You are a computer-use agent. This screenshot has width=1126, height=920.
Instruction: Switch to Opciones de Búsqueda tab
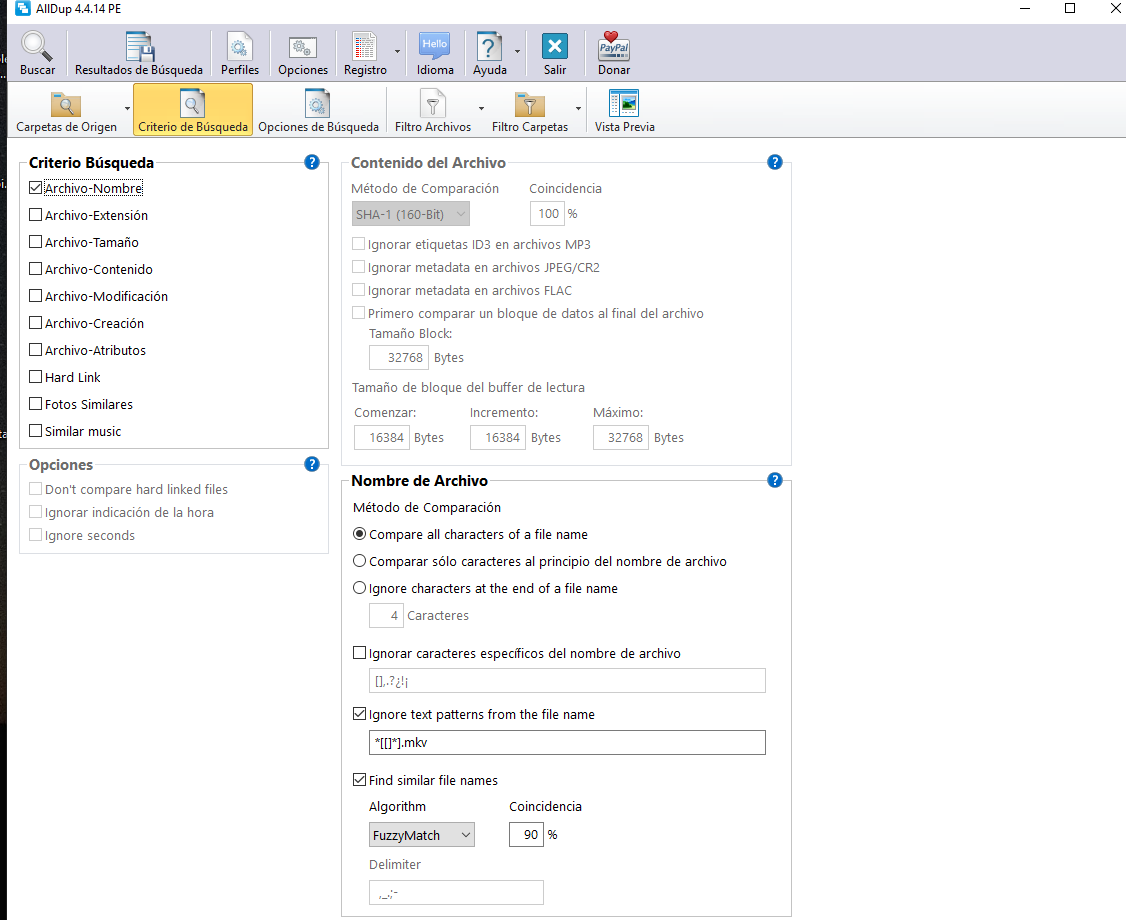318,109
